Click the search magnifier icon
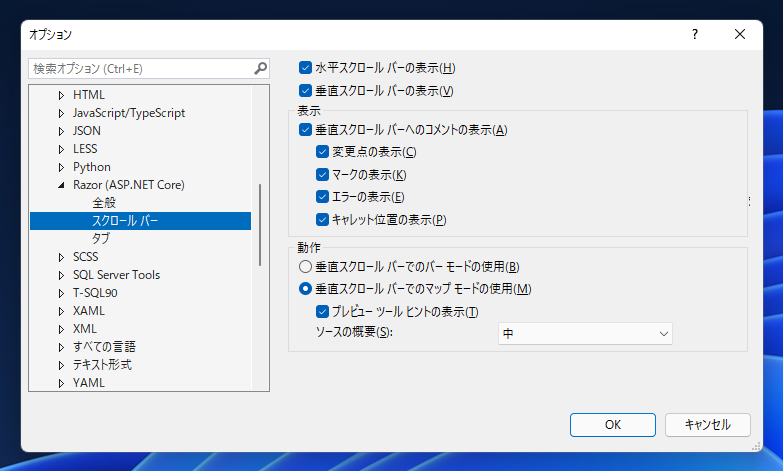 point(260,68)
